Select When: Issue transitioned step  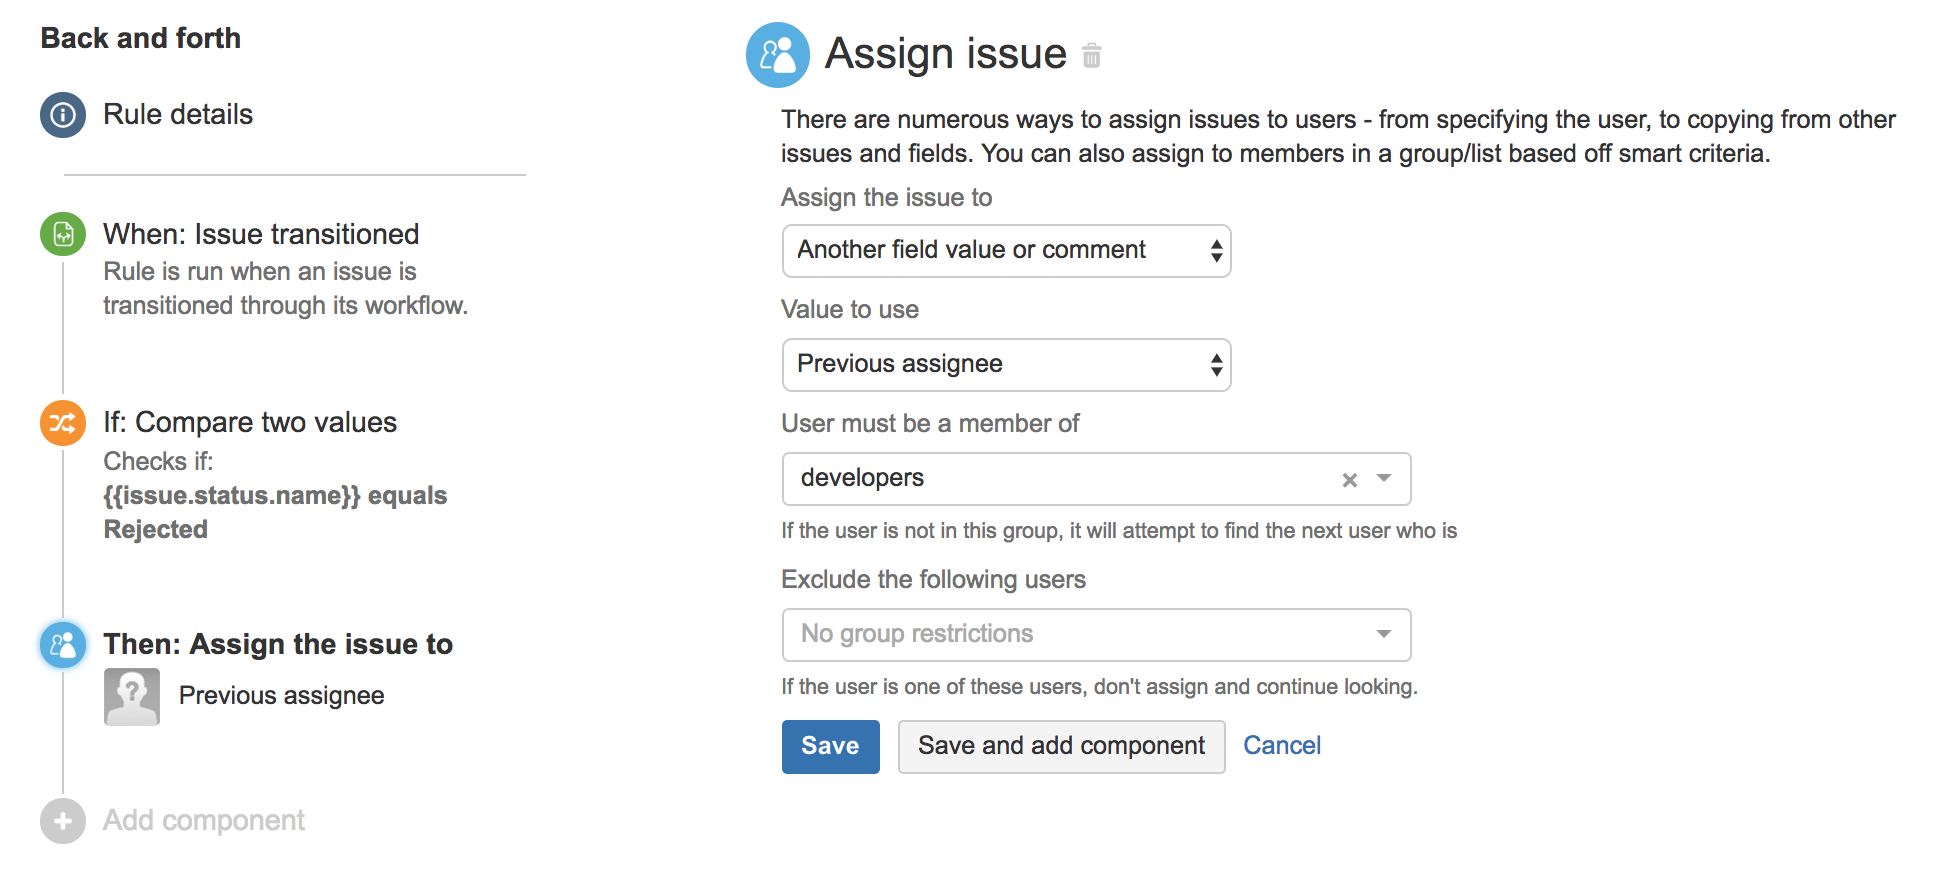(261, 234)
